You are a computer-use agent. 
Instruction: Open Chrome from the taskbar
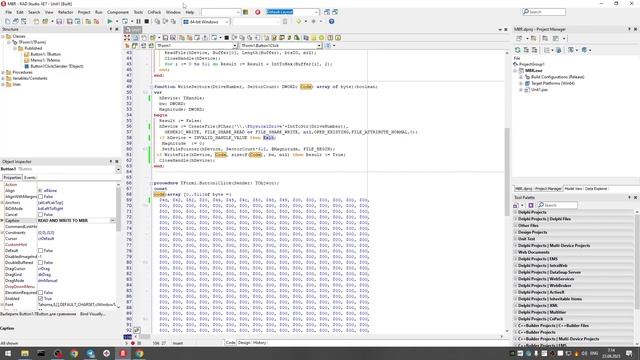click(74, 353)
